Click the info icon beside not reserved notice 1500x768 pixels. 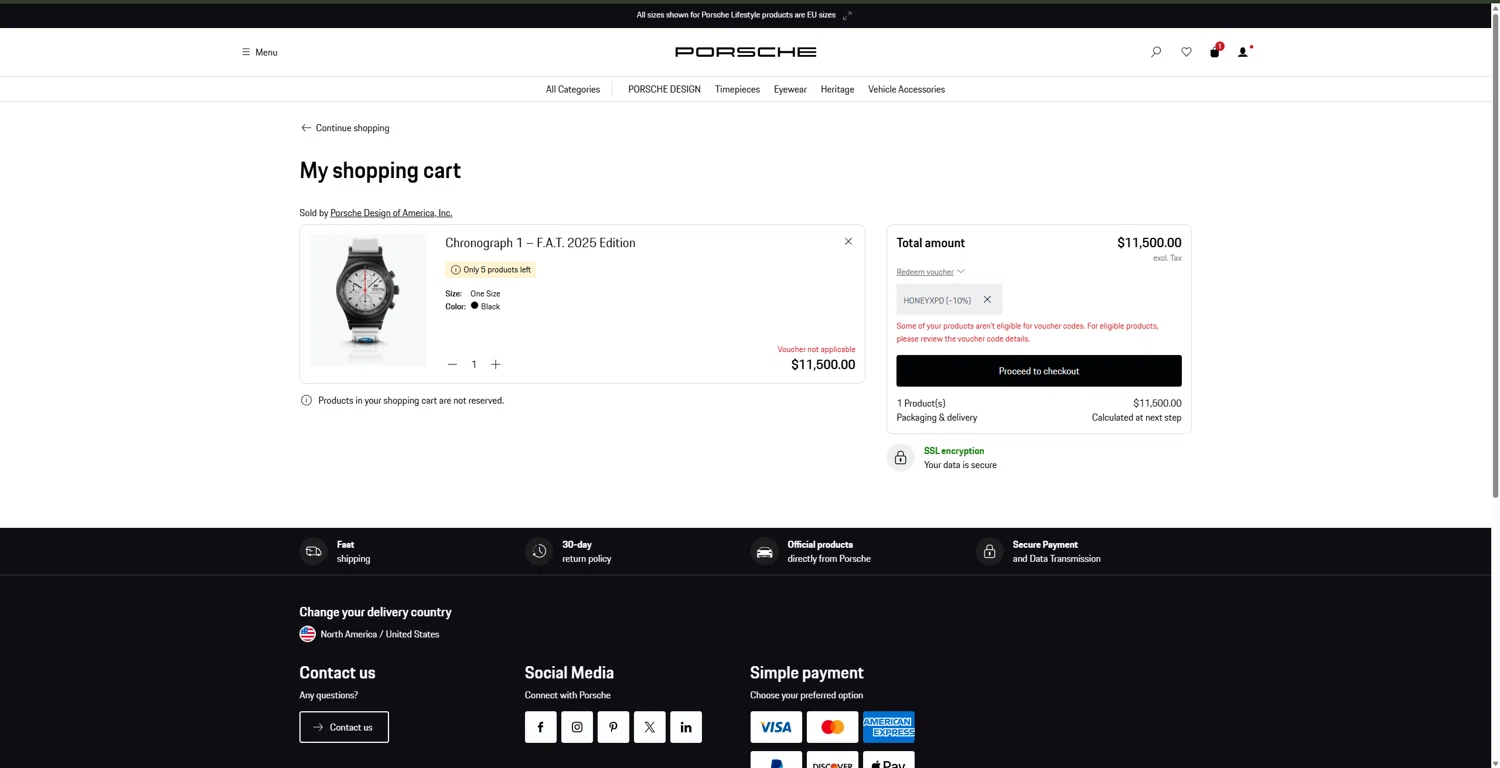(x=306, y=400)
